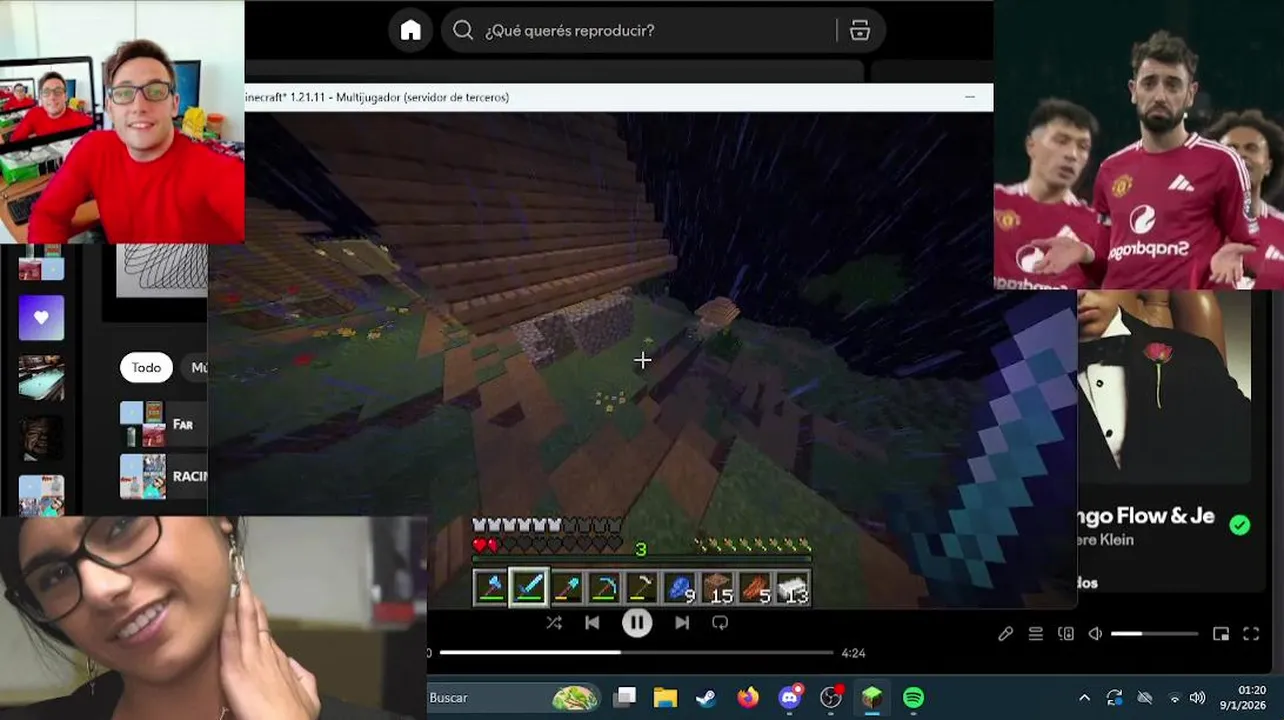Open Discord from the taskbar

[x=790, y=697]
